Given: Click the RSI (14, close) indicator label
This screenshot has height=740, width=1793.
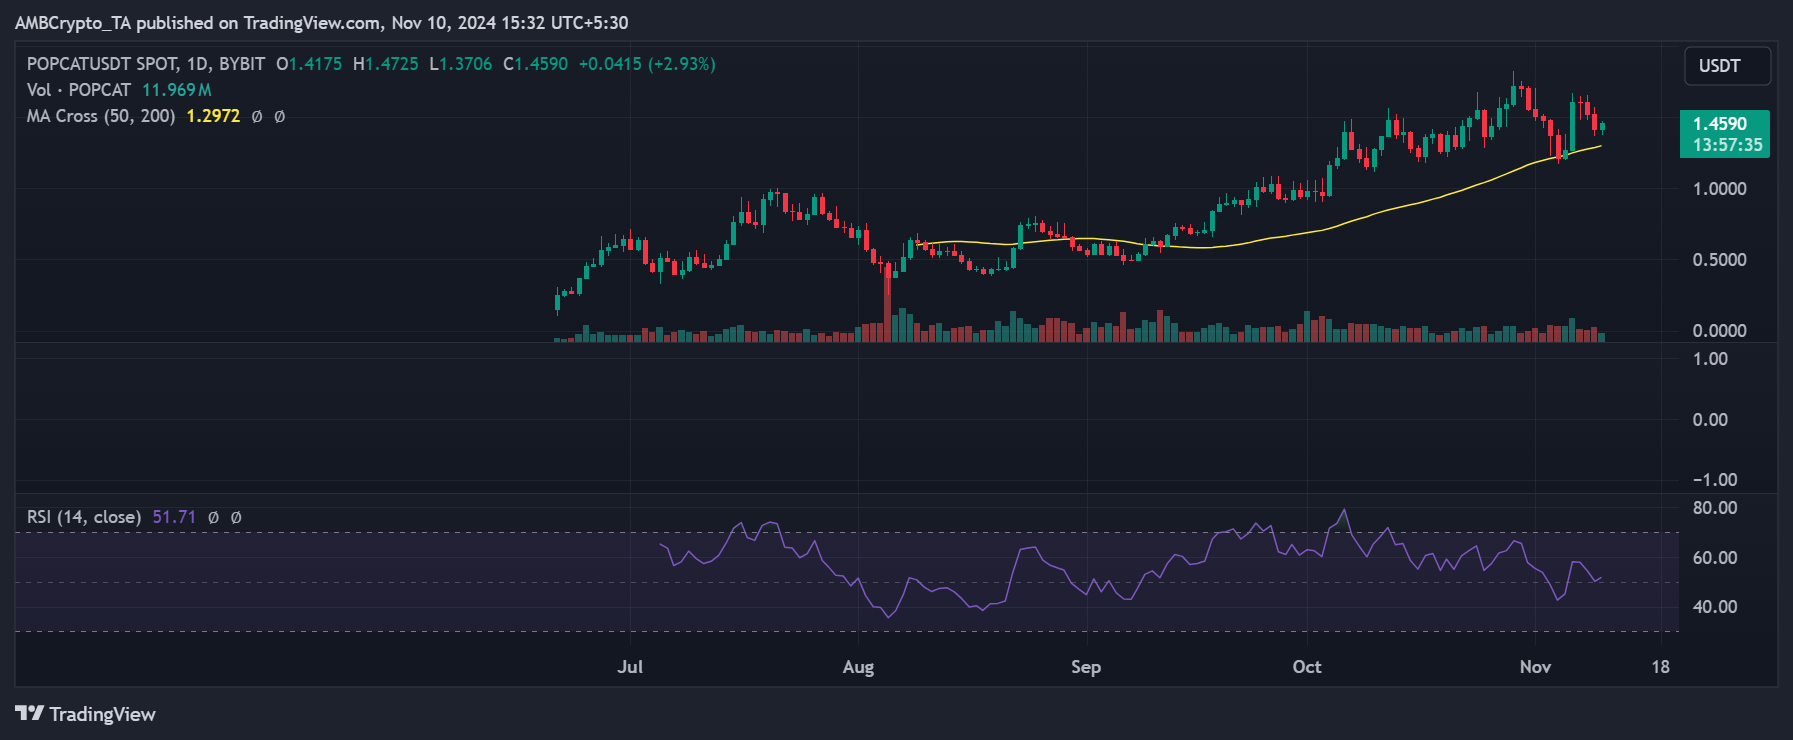Looking at the screenshot, I should click(x=84, y=517).
